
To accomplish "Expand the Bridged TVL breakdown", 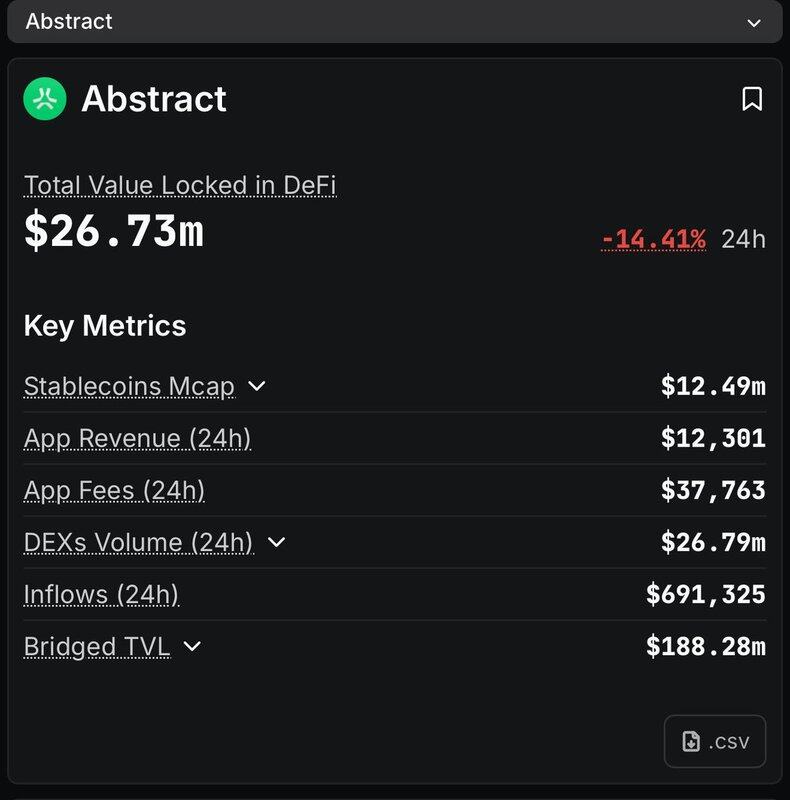I will pos(193,646).
